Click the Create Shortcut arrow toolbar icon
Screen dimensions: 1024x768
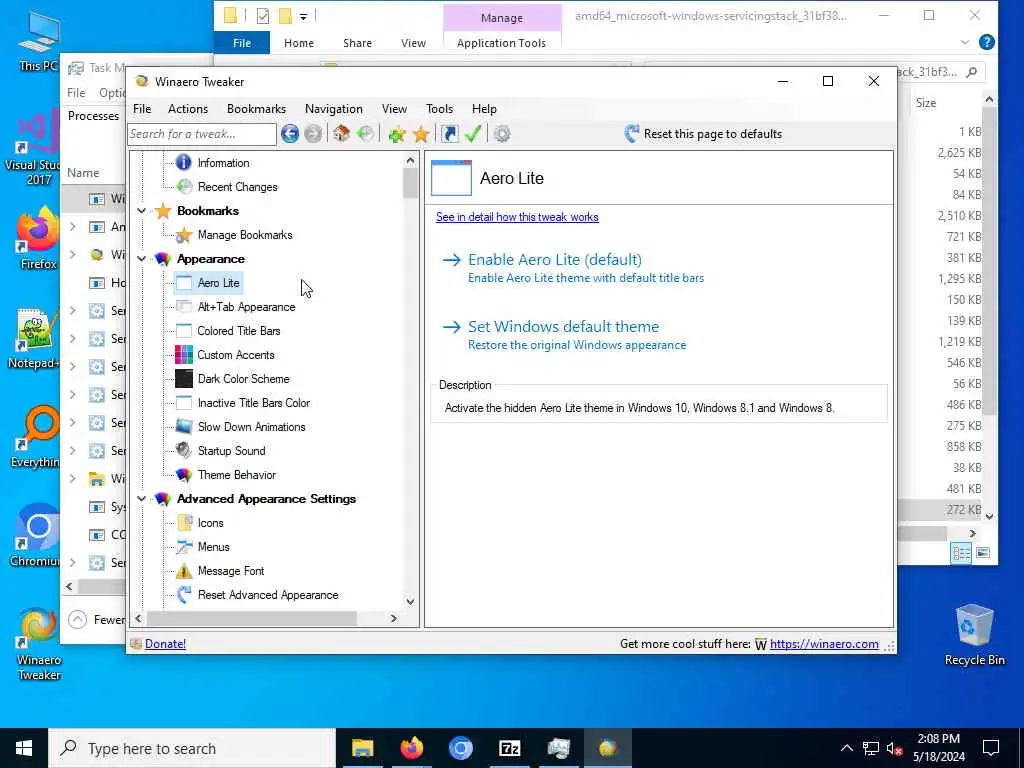coord(449,134)
